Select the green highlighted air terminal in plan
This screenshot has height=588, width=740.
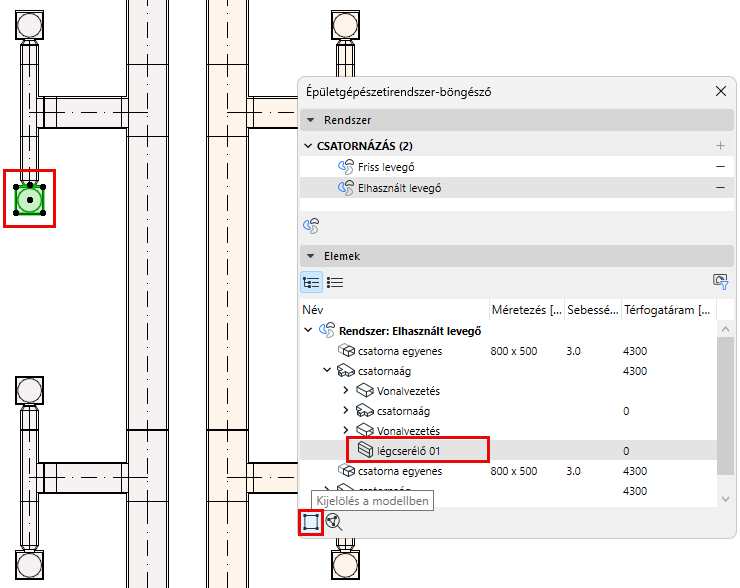(30, 200)
